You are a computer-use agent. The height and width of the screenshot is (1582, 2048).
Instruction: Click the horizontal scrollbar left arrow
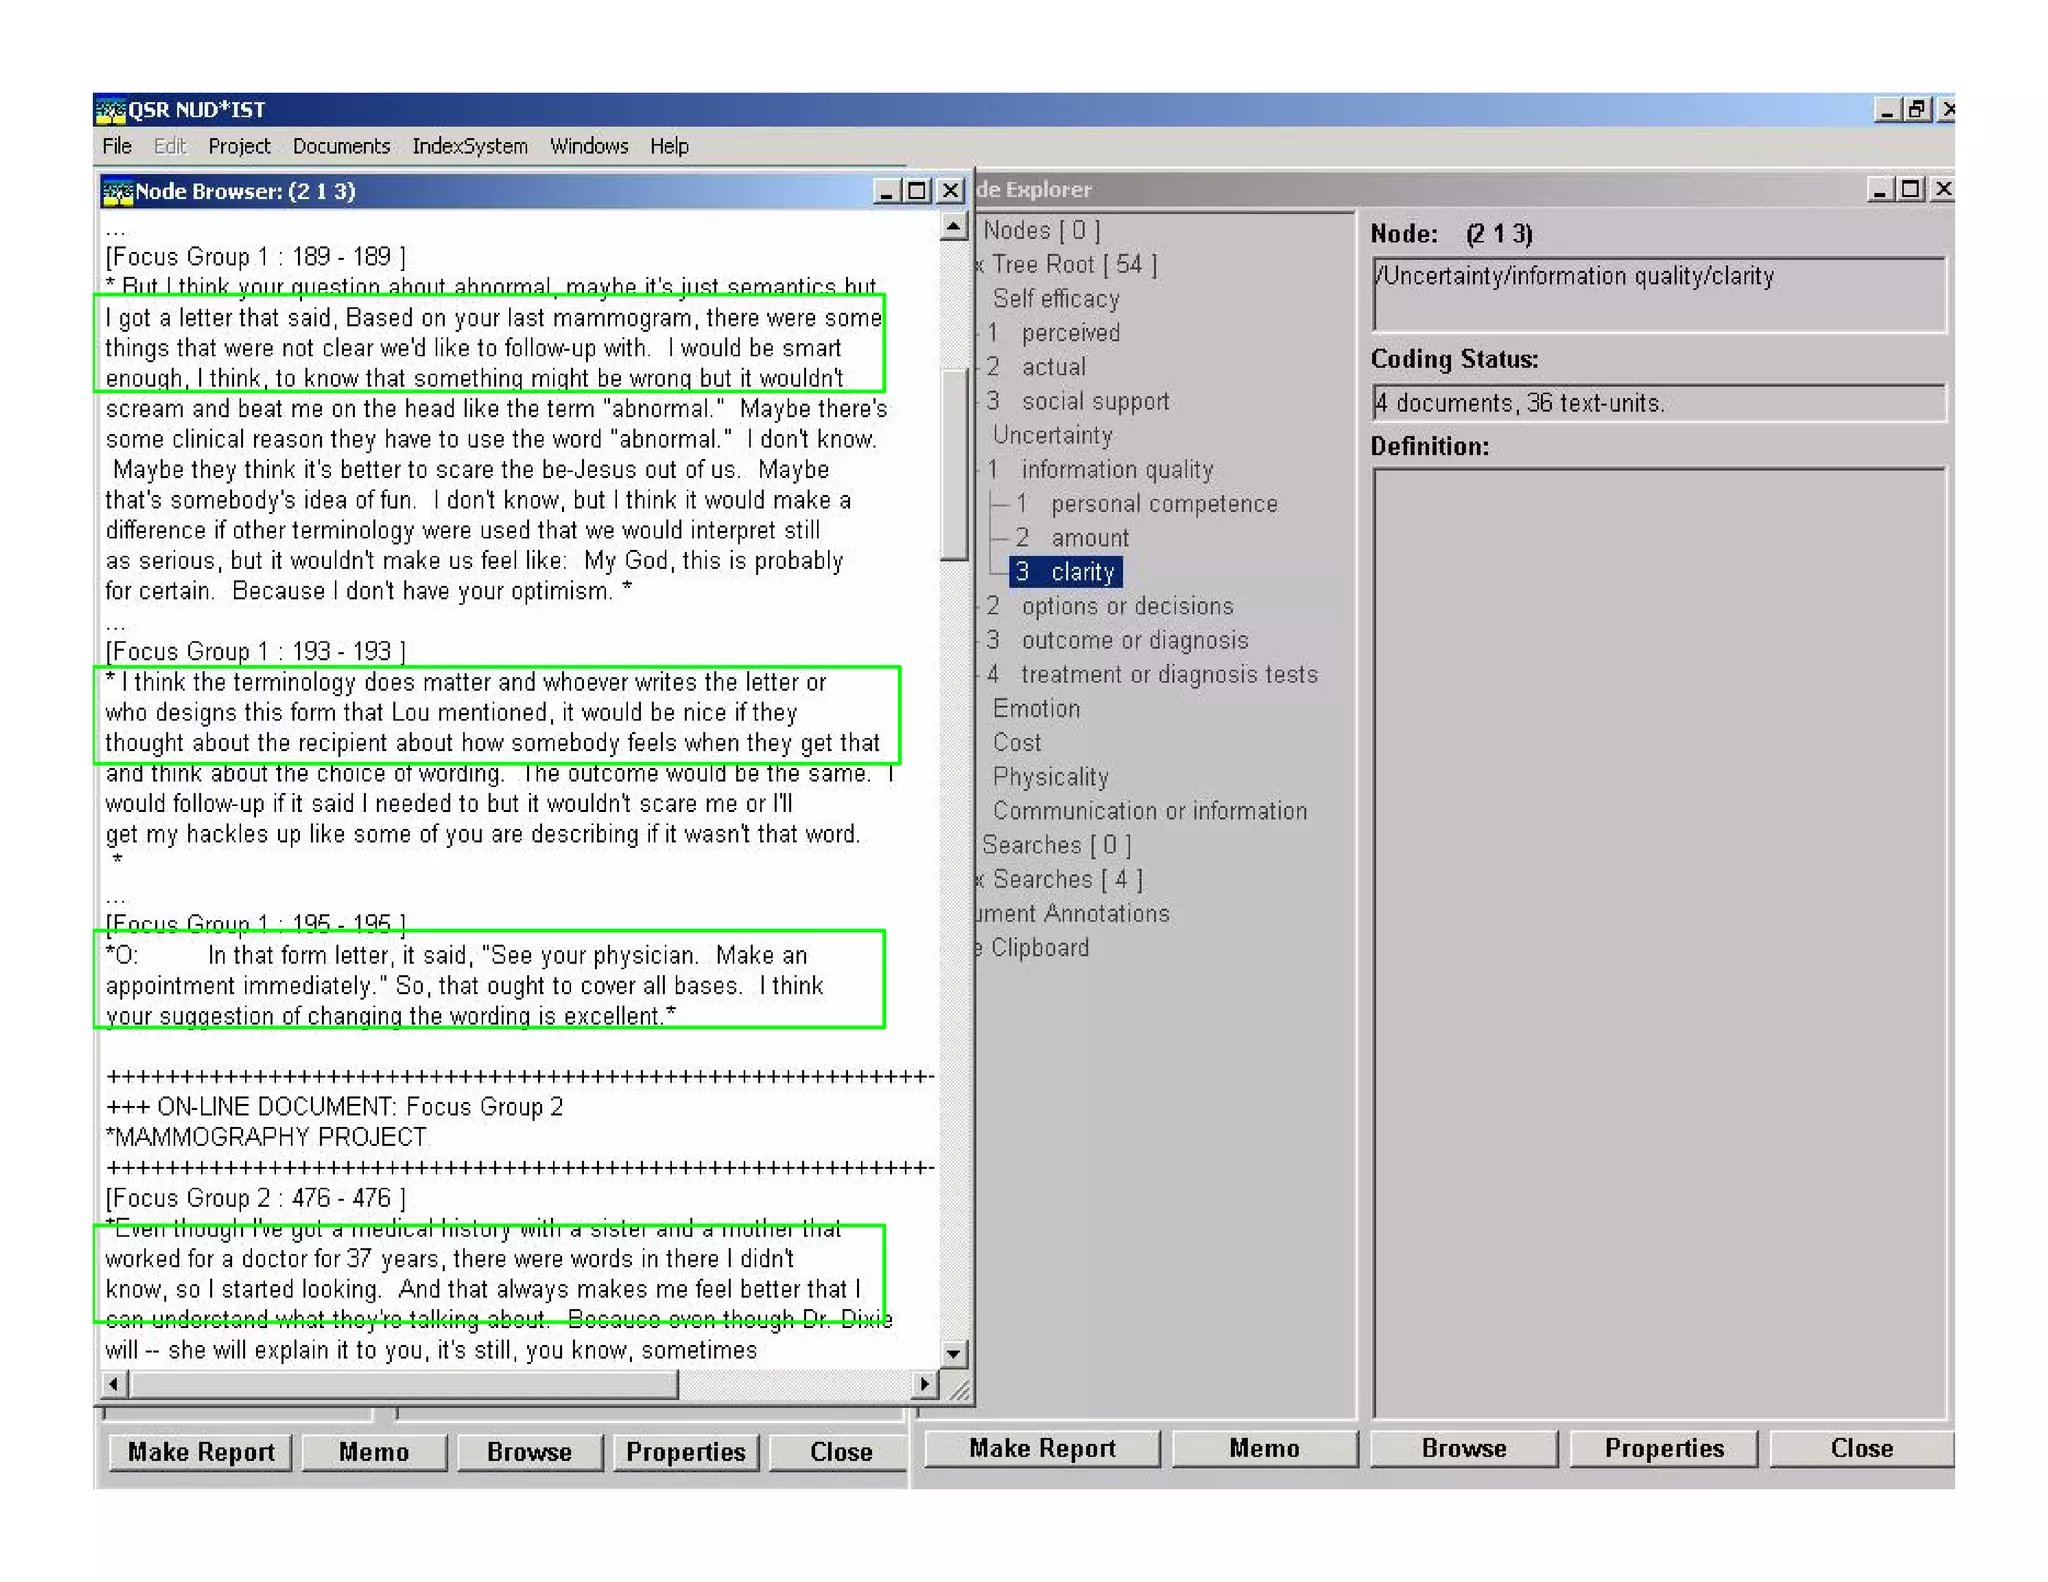[114, 1384]
